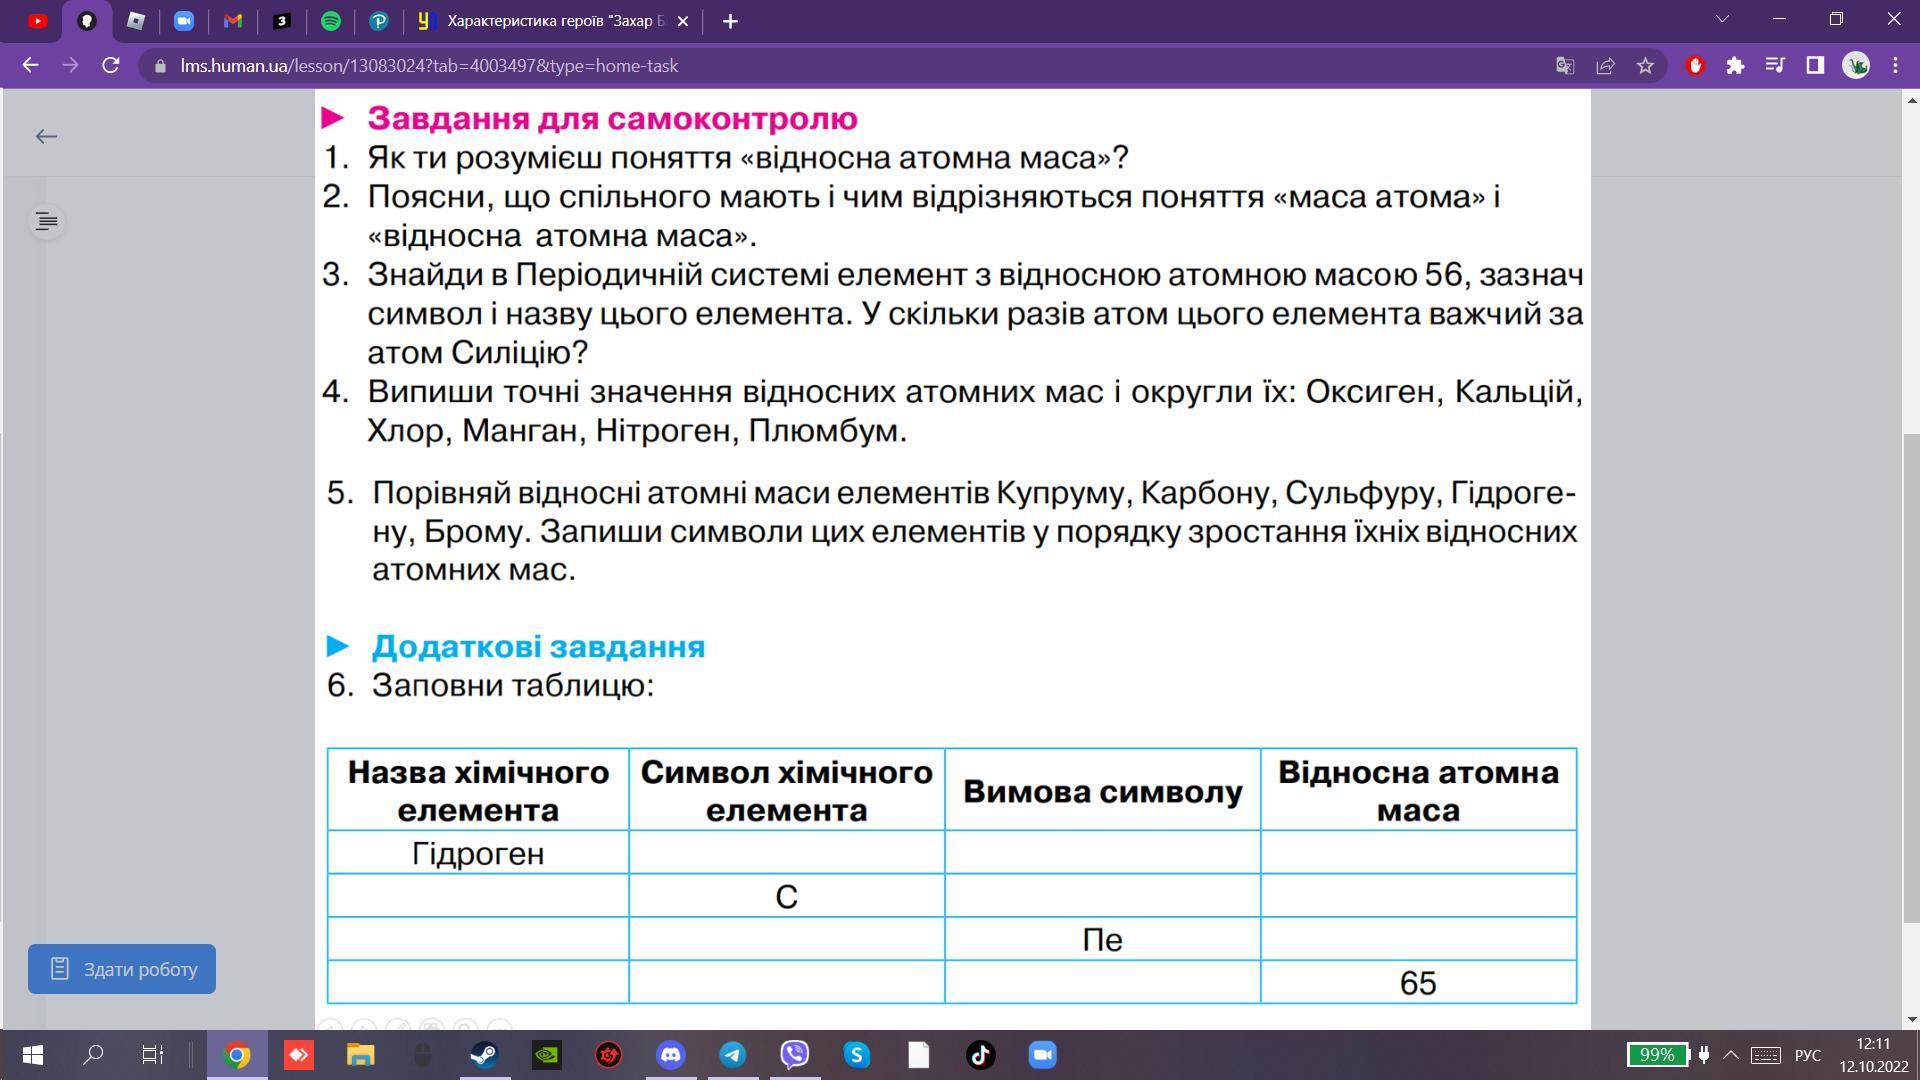Bookmark this page with the star

point(1645,66)
